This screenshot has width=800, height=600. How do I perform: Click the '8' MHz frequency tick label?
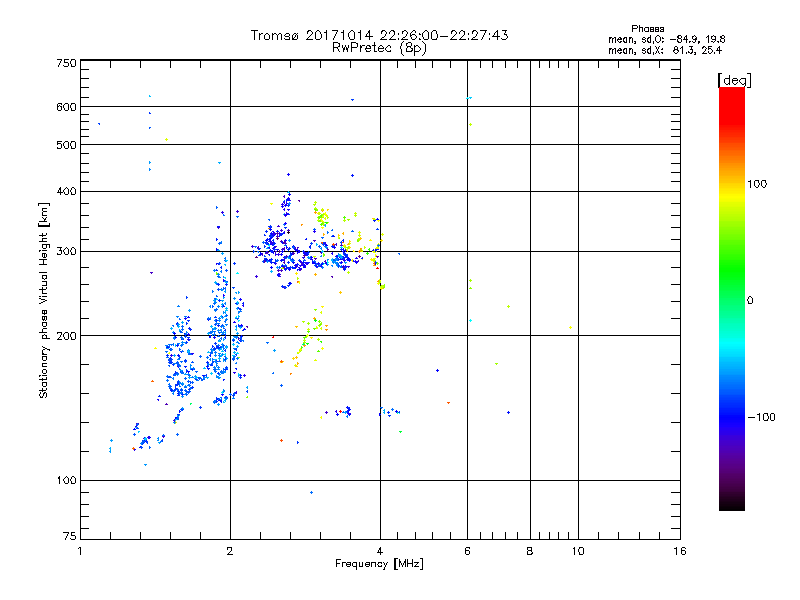[x=530, y=551]
